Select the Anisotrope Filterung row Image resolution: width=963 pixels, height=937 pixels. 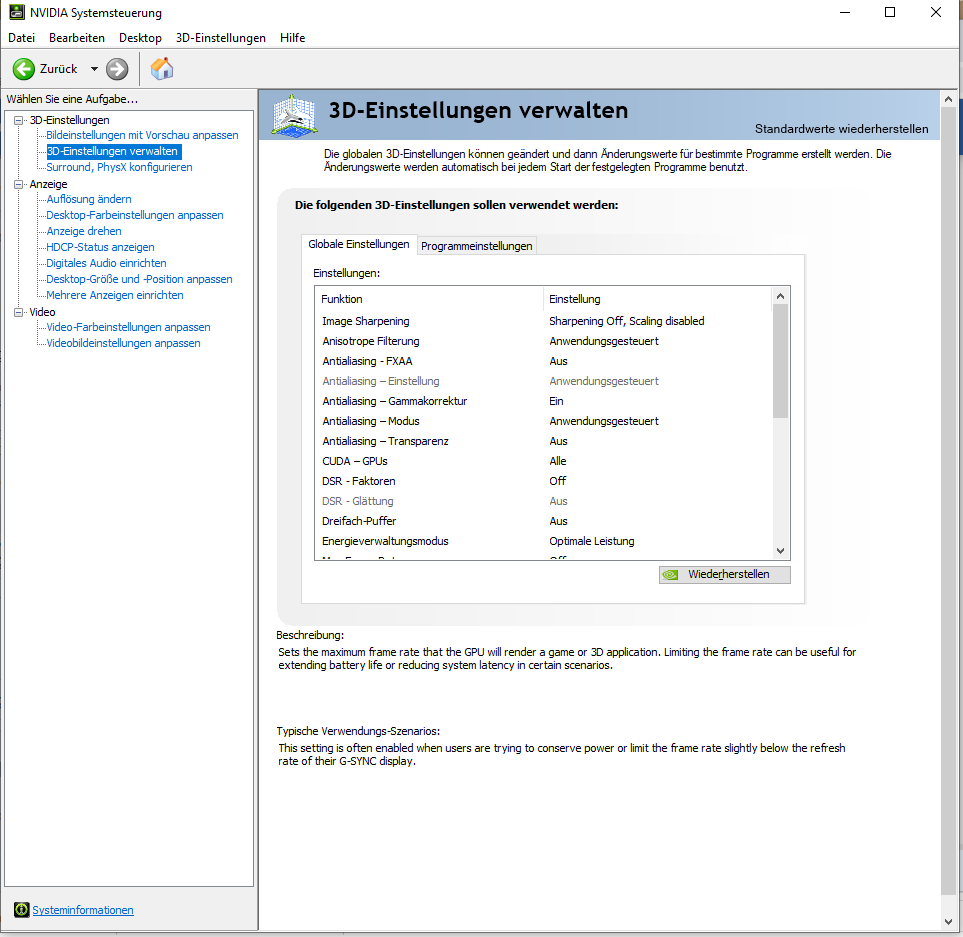pyautogui.click(x=545, y=341)
